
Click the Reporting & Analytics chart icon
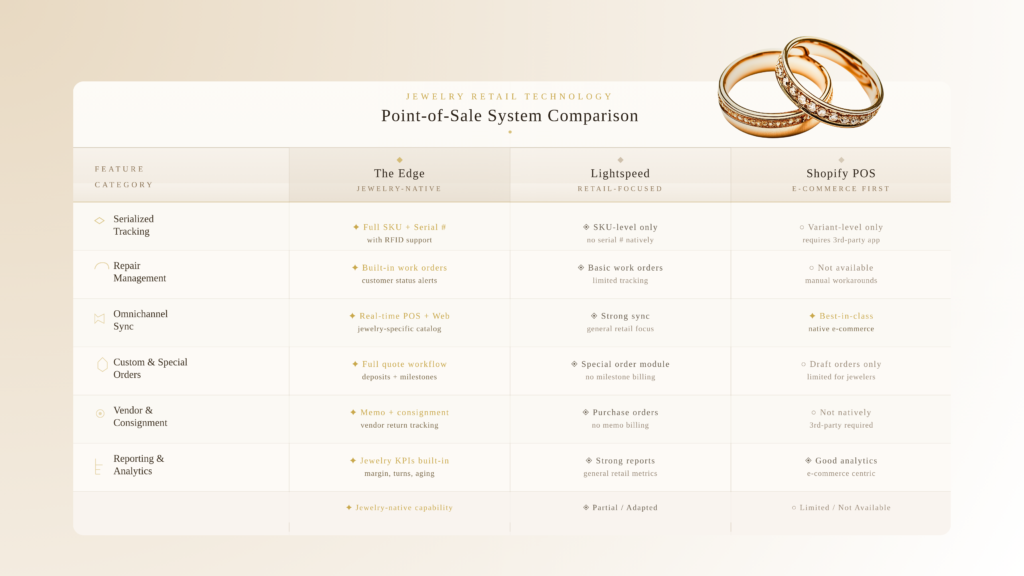tap(98, 466)
